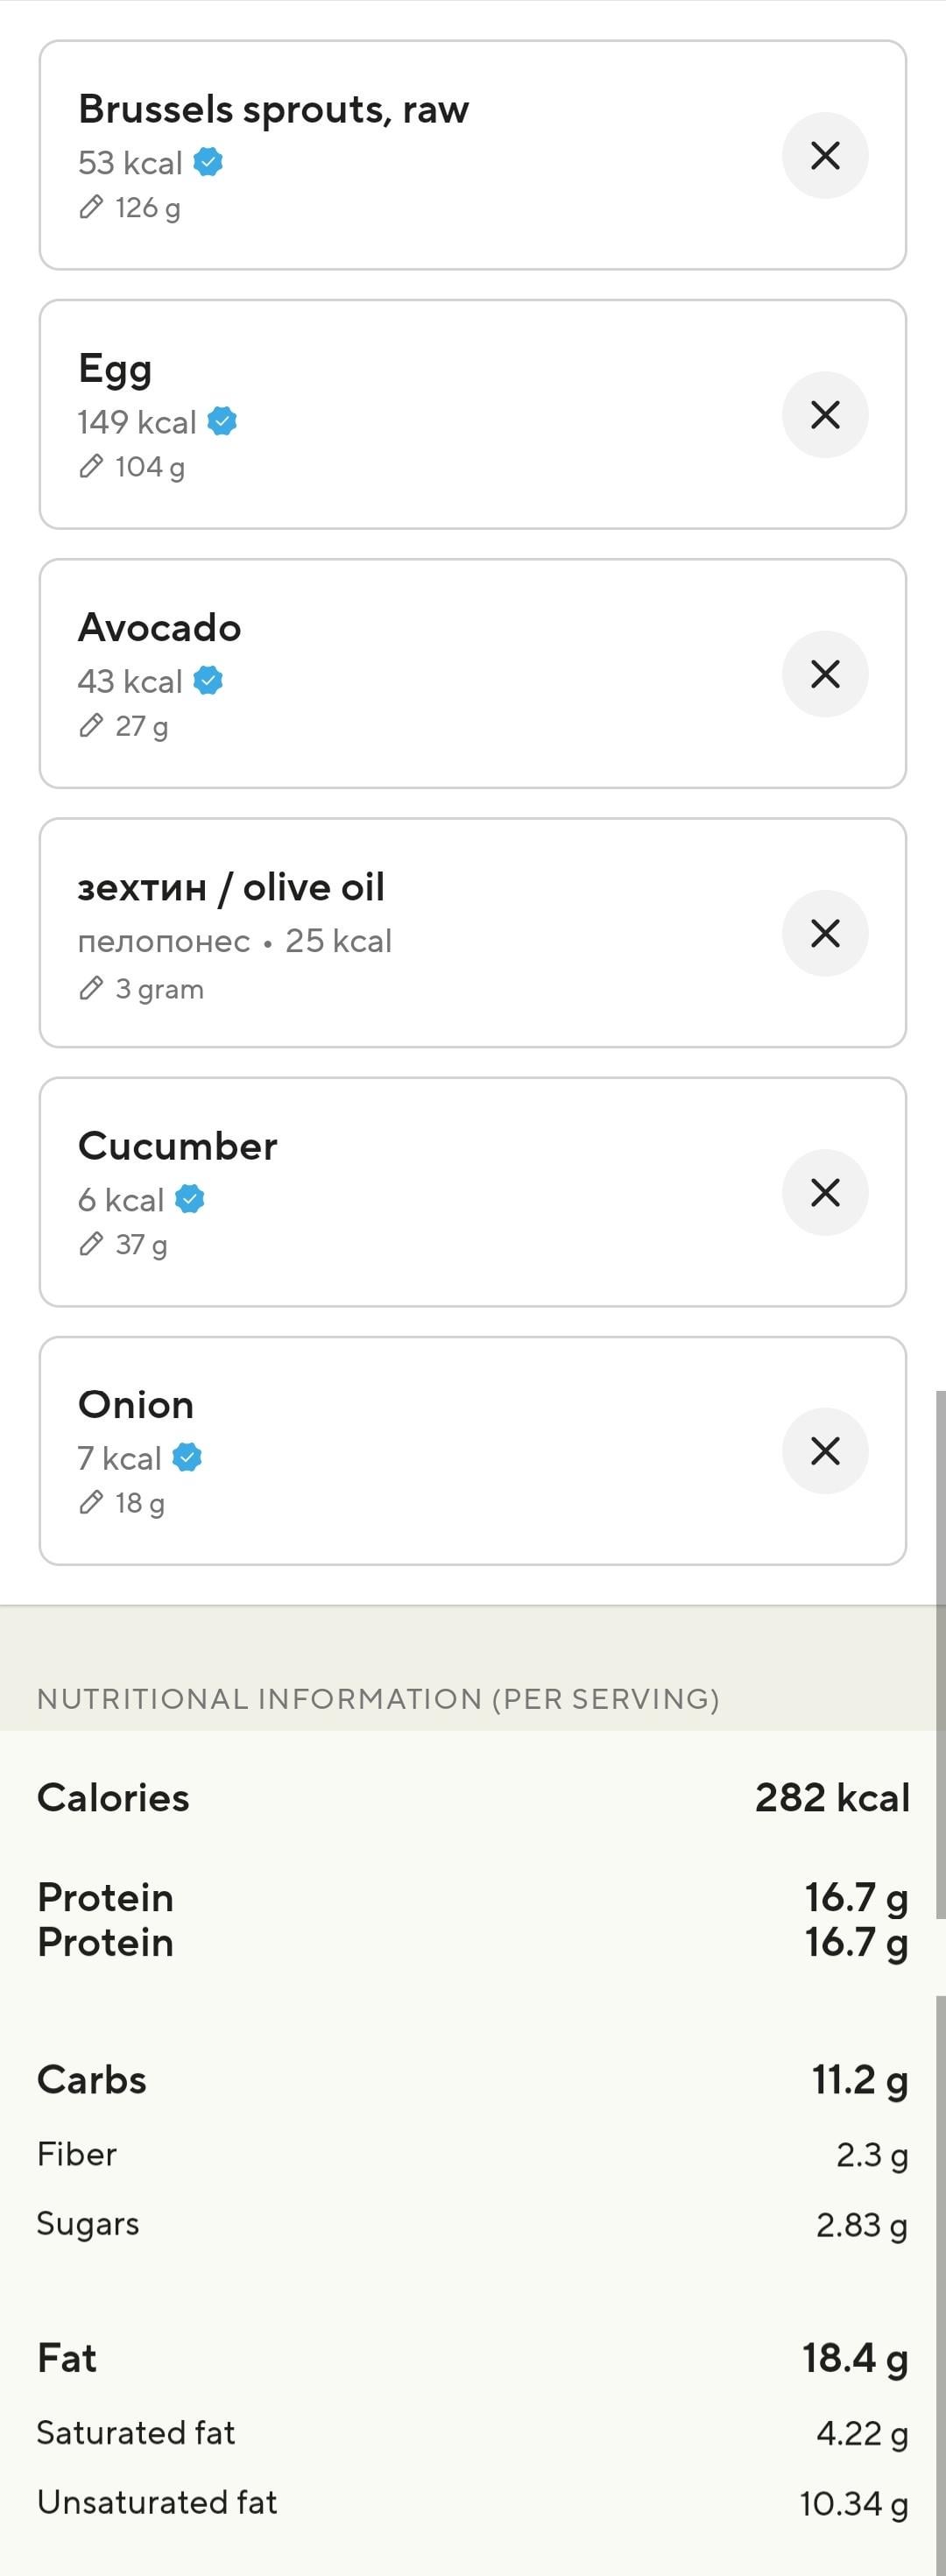Edit Avocado amount pencil icon
This screenshot has height=2576, width=946.
click(x=91, y=725)
